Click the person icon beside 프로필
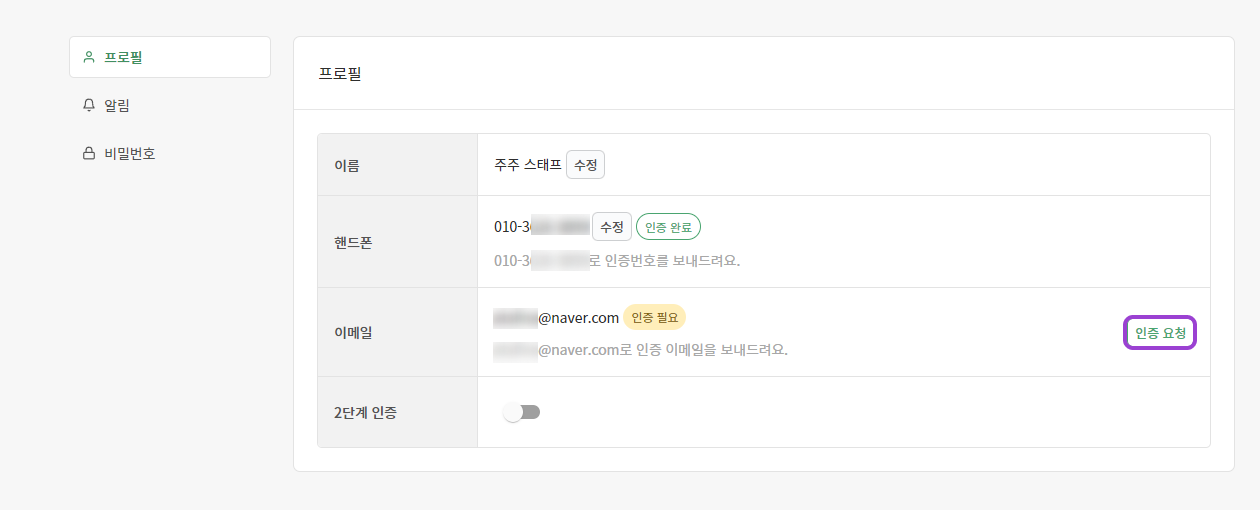Image resolution: width=1260 pixels, height=510 pixels. click(x=89, y=57)
